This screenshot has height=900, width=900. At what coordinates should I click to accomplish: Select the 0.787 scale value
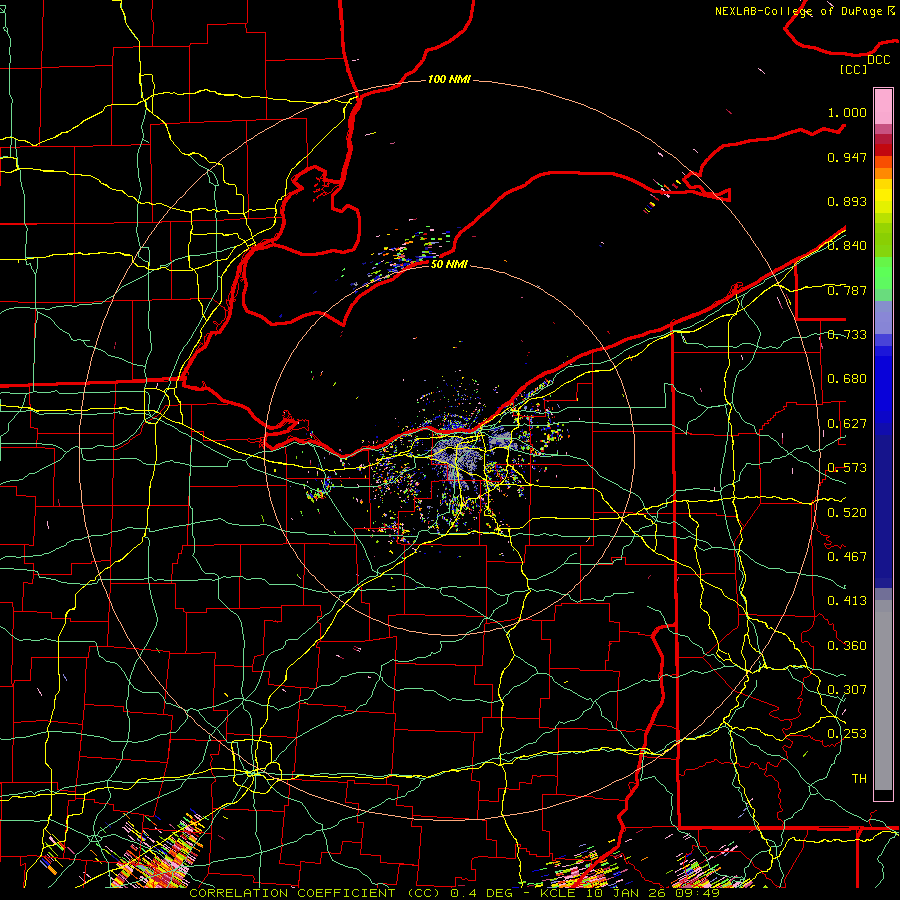coord(847,290)
